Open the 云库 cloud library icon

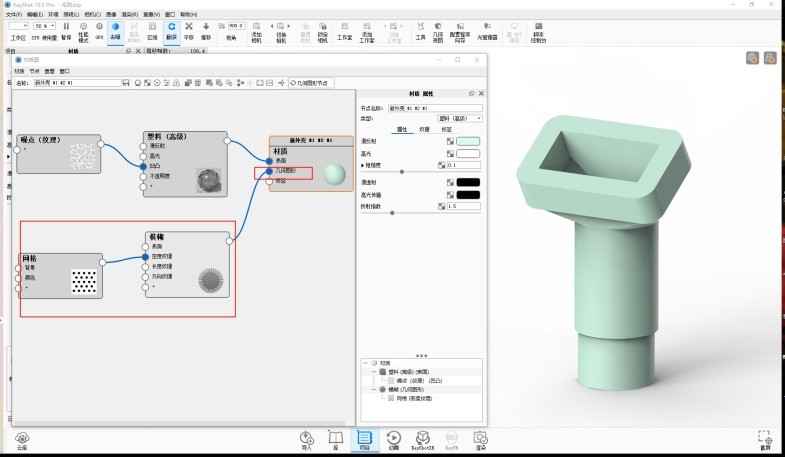pos(22,439)
